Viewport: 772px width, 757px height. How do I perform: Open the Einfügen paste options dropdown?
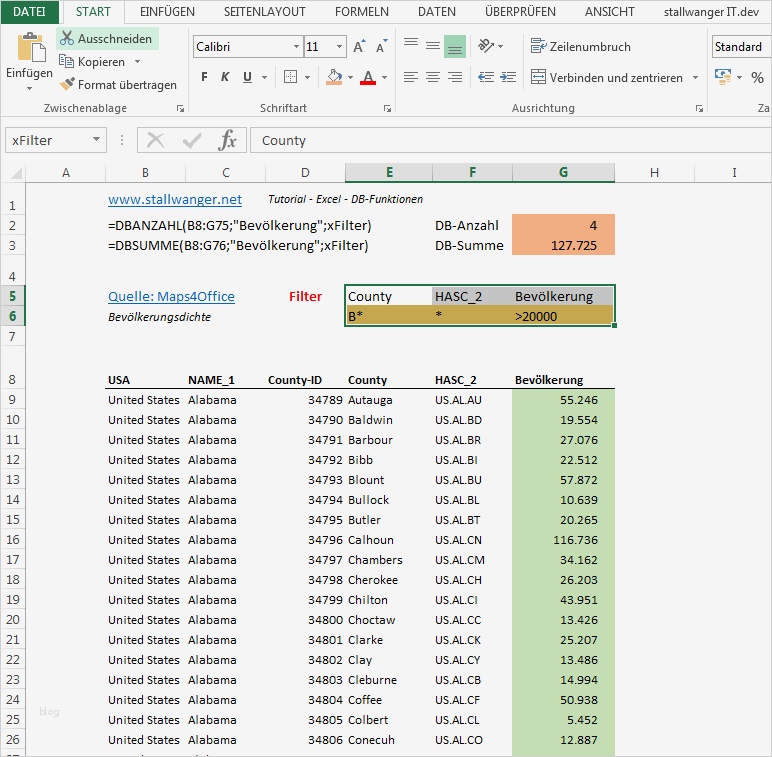click(x=29, y=89)
